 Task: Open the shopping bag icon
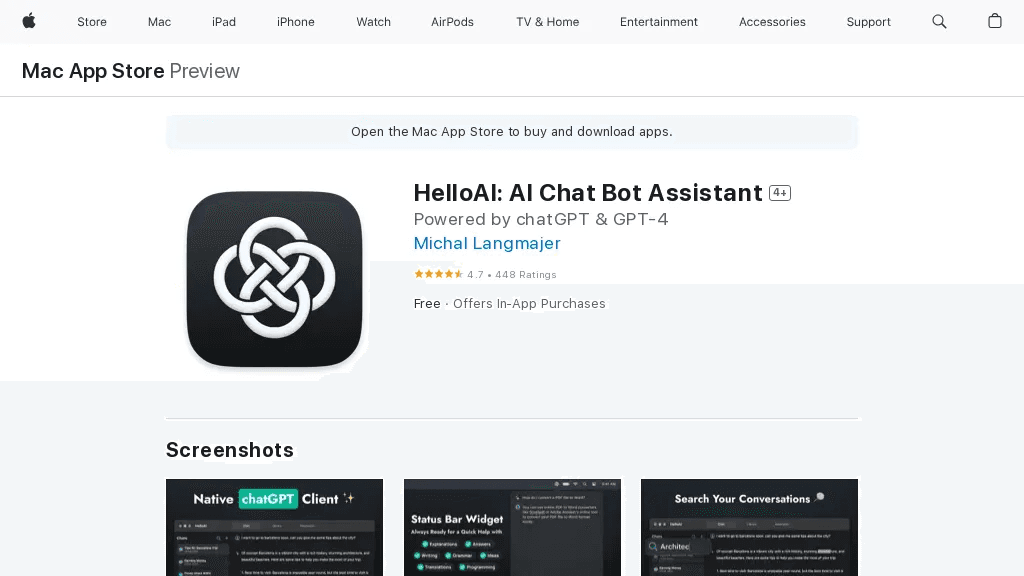pyautogui.click(x=995, y=21)
